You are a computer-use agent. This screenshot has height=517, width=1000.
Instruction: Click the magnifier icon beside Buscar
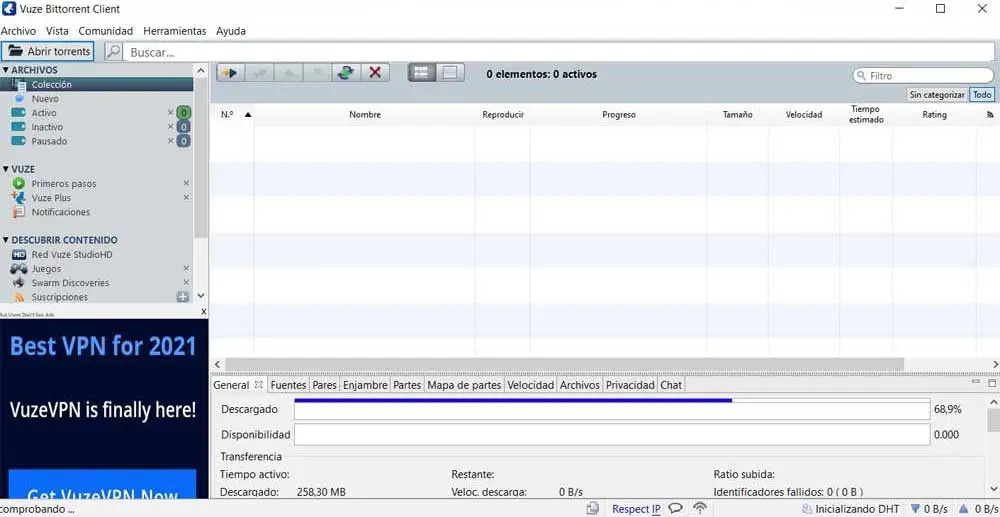114,52
